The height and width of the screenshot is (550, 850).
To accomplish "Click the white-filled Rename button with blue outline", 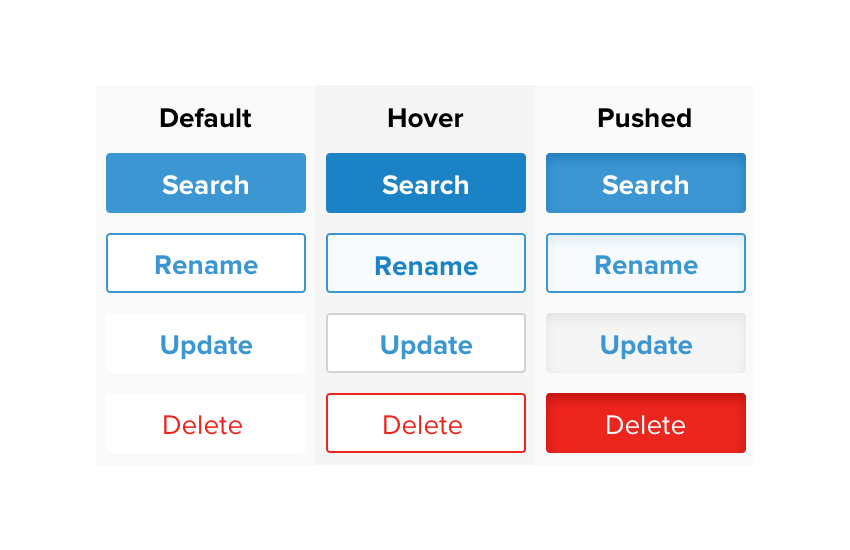I will 206,263.
